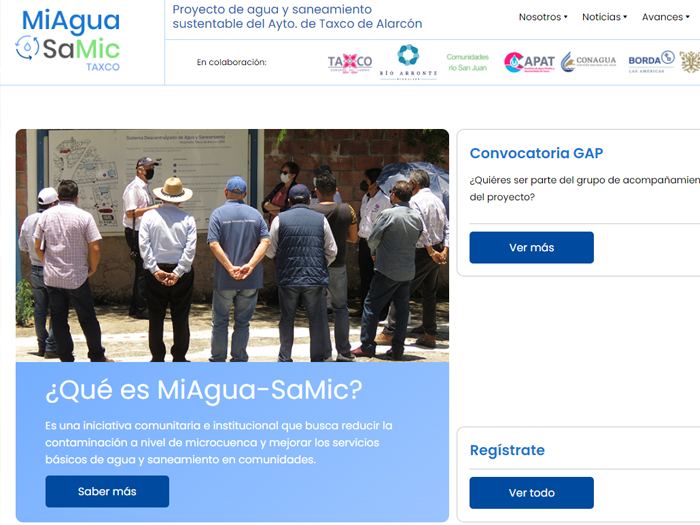Open the CONAGUA partner logo

(x=588, y=62)
